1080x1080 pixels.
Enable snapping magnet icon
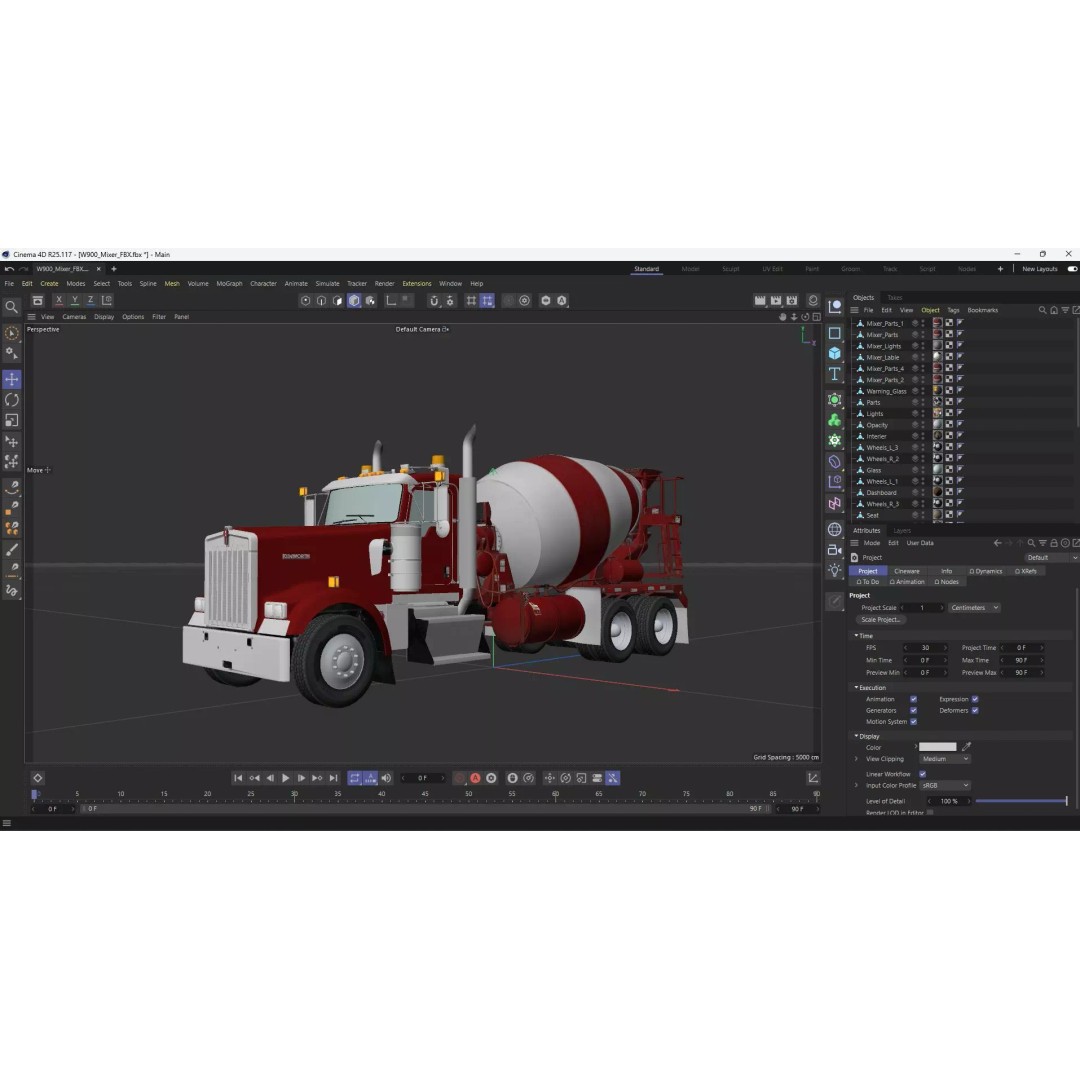click(x=434, y=300)
